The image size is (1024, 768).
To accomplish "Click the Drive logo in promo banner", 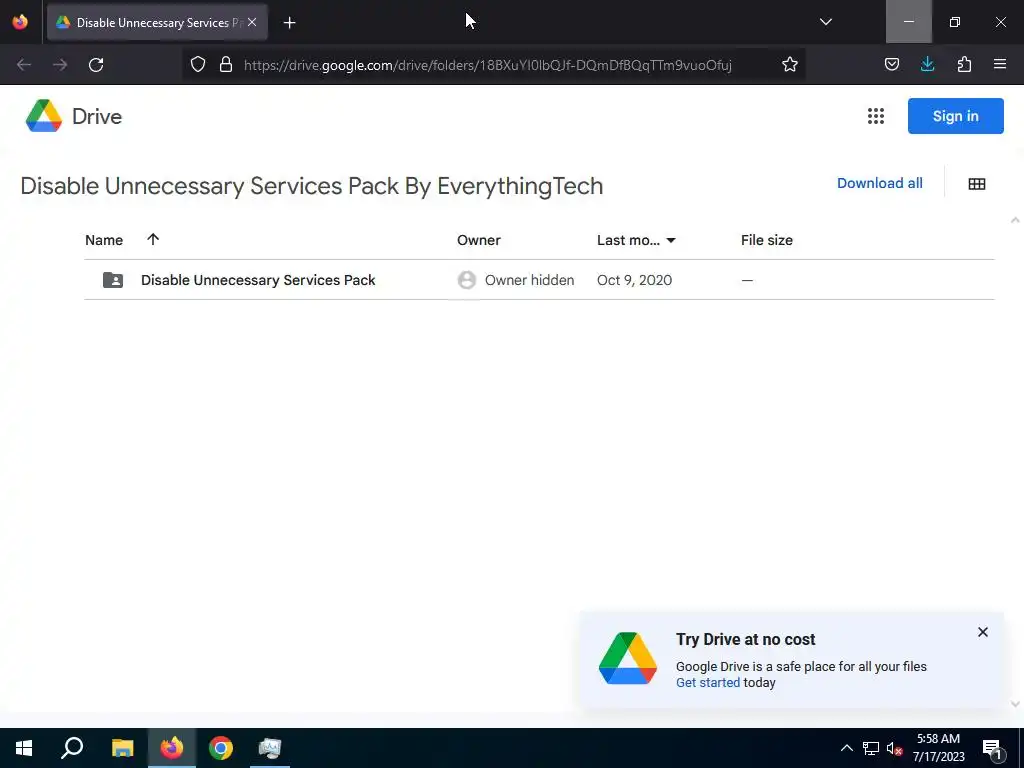I will pyautogui.click(x=628, y=658).
